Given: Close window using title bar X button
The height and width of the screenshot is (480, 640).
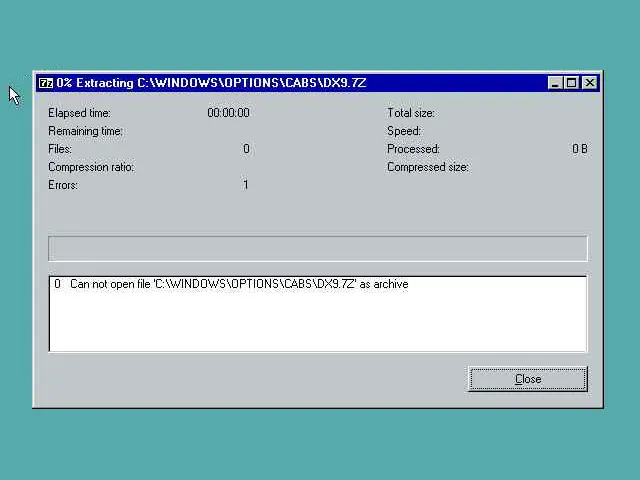Looking at the screenshot, I should 589,83.
